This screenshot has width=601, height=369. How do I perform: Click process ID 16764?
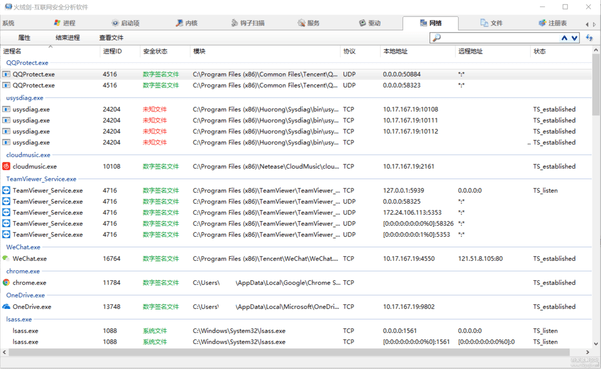point(111,259)
